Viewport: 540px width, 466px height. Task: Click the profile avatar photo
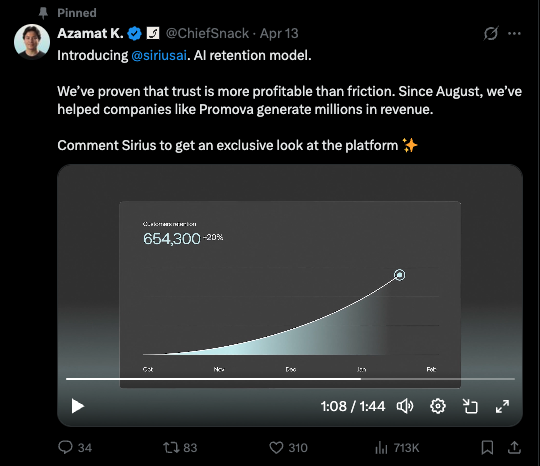tap(32, 42)
